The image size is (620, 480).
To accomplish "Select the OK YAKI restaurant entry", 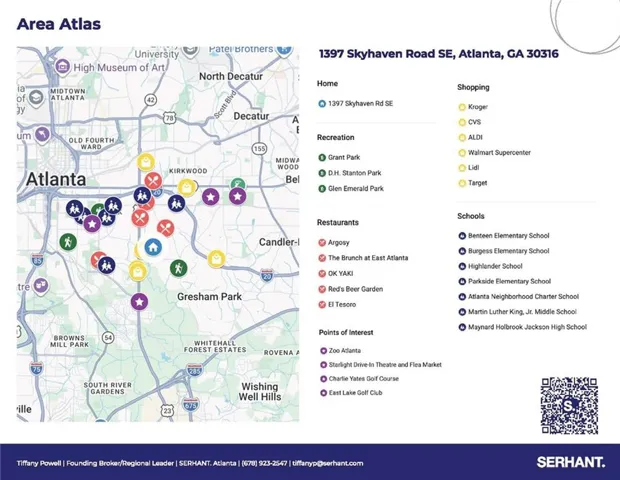I will [x=340, y=273].
